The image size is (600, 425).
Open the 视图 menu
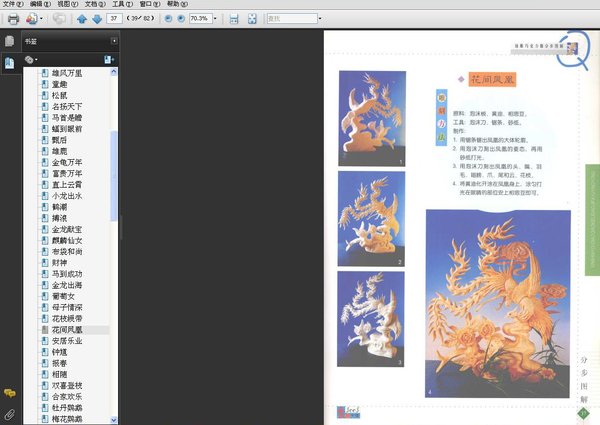pos(68,4)
